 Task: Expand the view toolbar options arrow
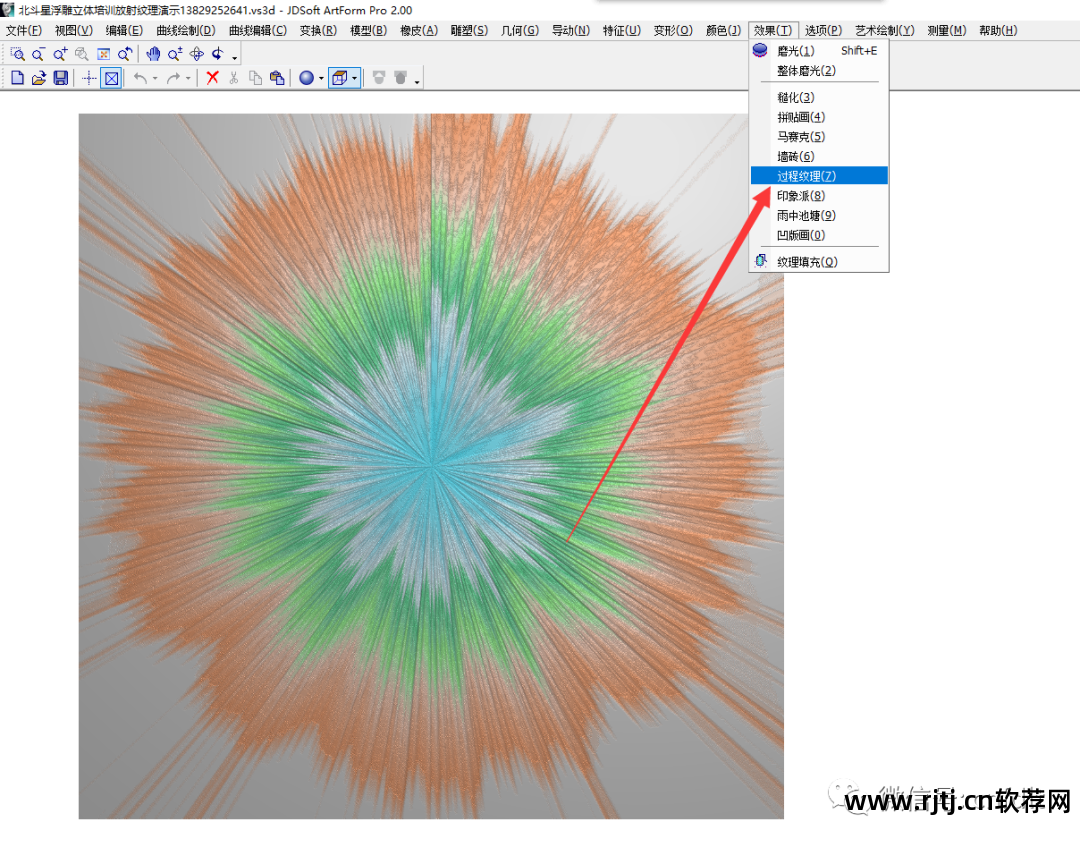pyautogui.click(x=235, y=57)
